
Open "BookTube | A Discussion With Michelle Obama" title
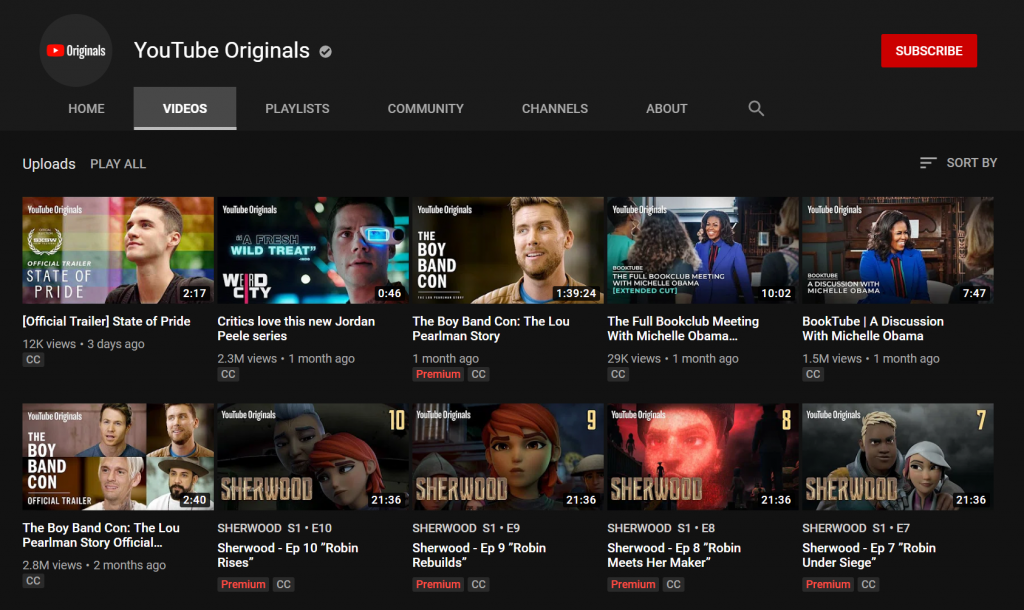[873, 329]
